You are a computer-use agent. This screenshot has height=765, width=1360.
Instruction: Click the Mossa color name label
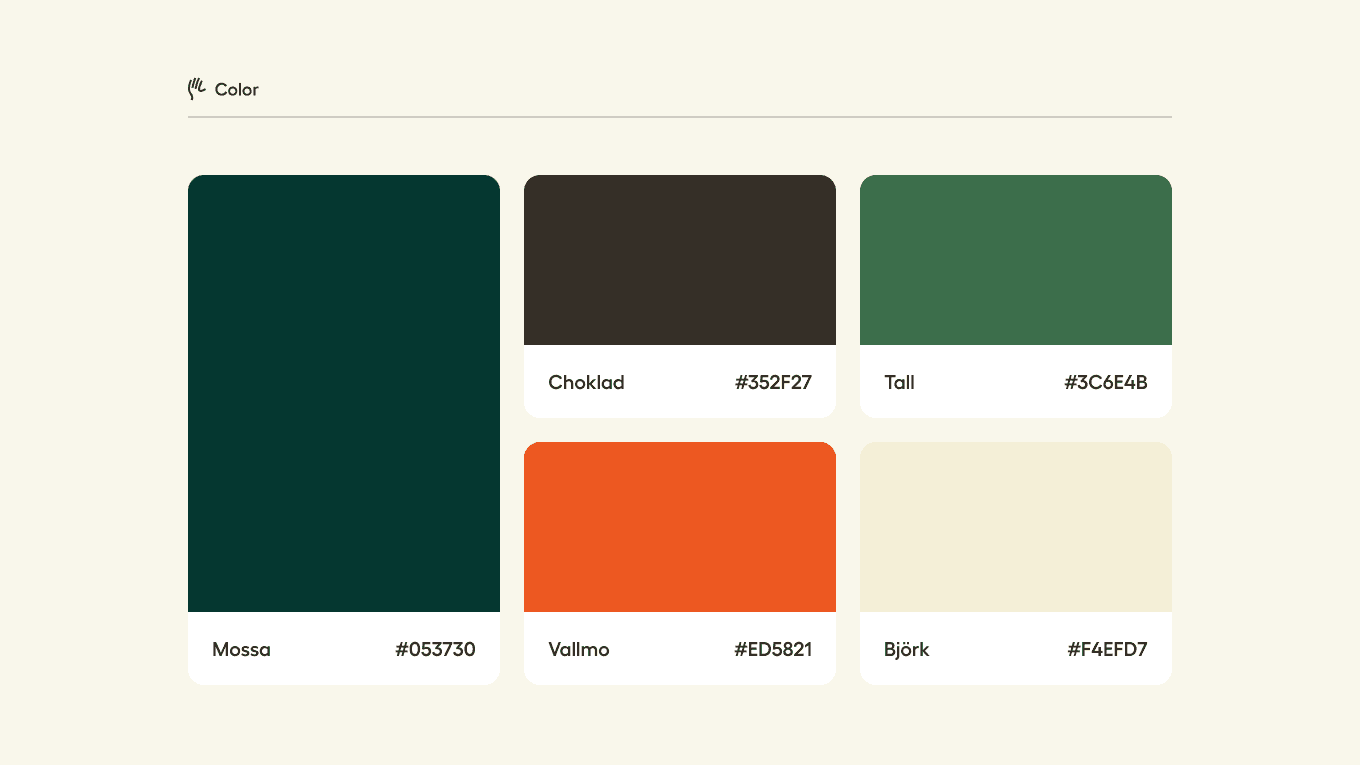tap(241, 650)
